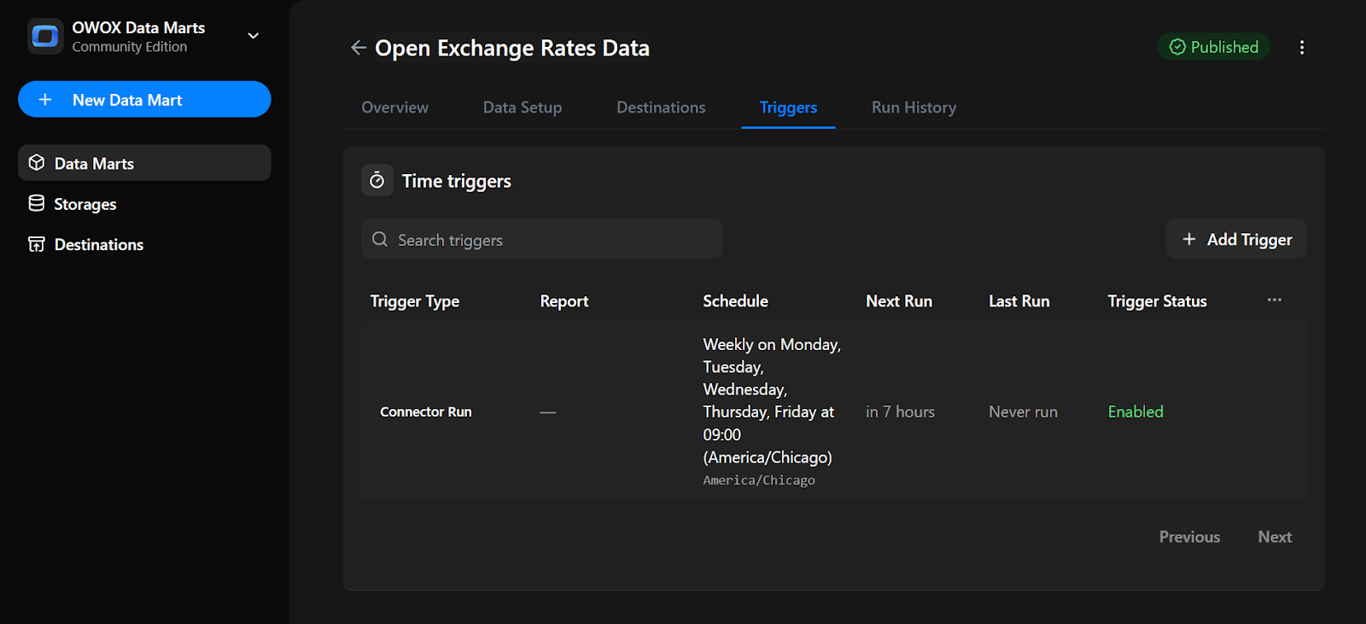Screen dimensions: 1366x624
Task: Click the 'Never run' cell
Action: point(1023,411)
